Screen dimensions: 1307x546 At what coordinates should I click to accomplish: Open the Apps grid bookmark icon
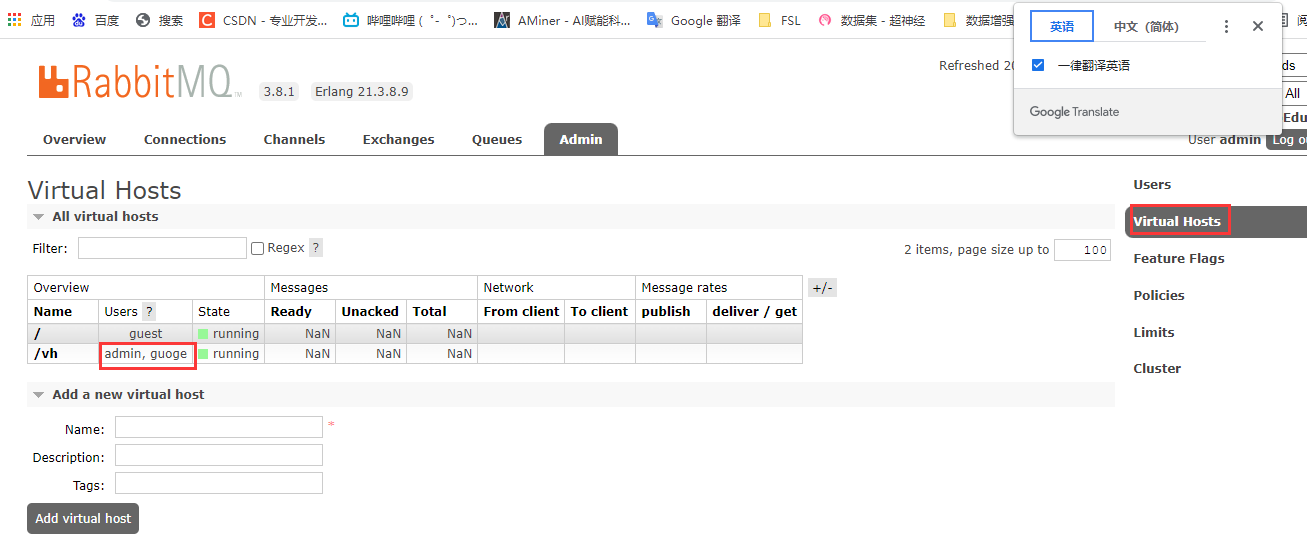14,20
